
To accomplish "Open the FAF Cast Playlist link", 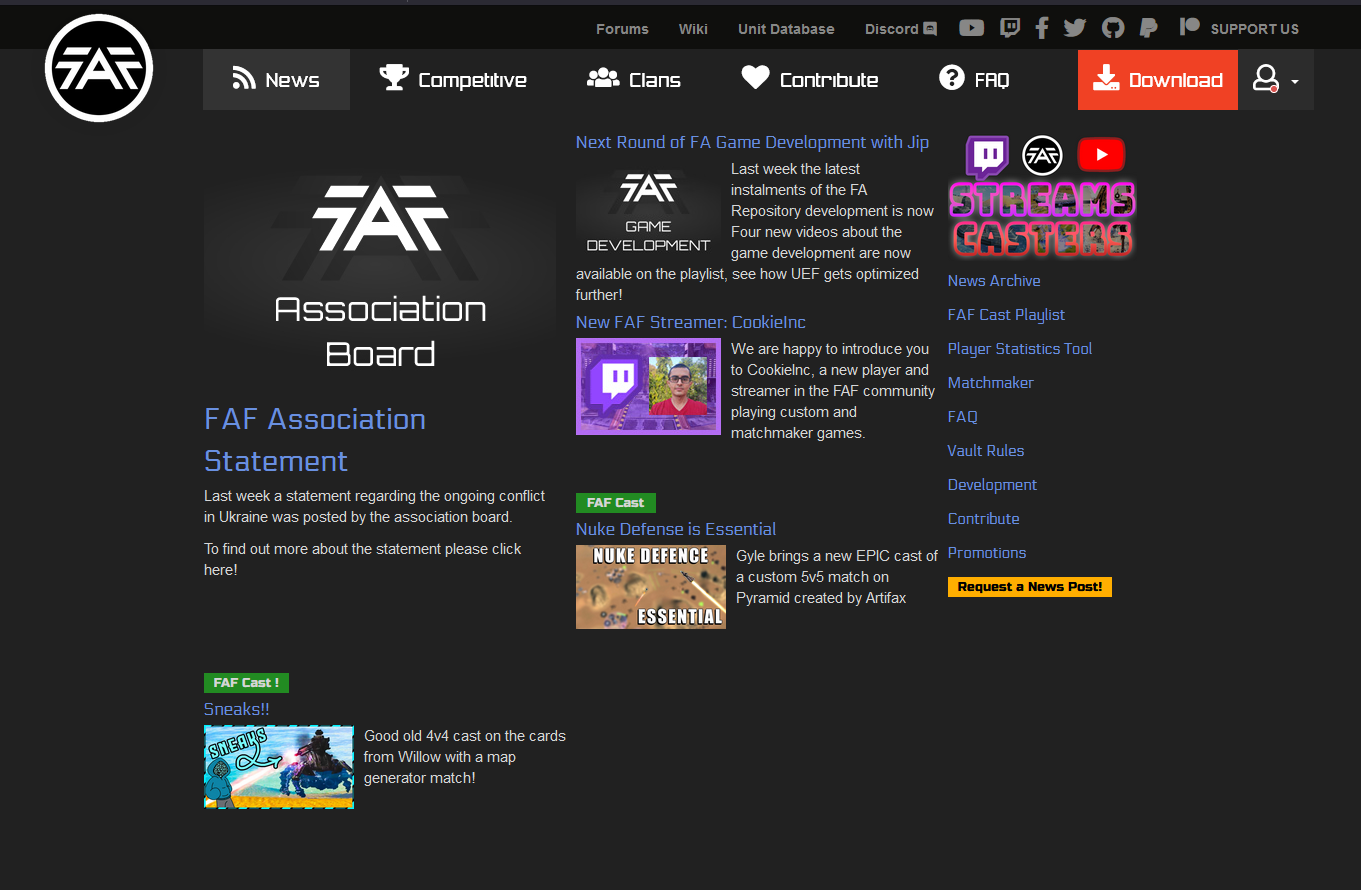I will pos(1006,315).
